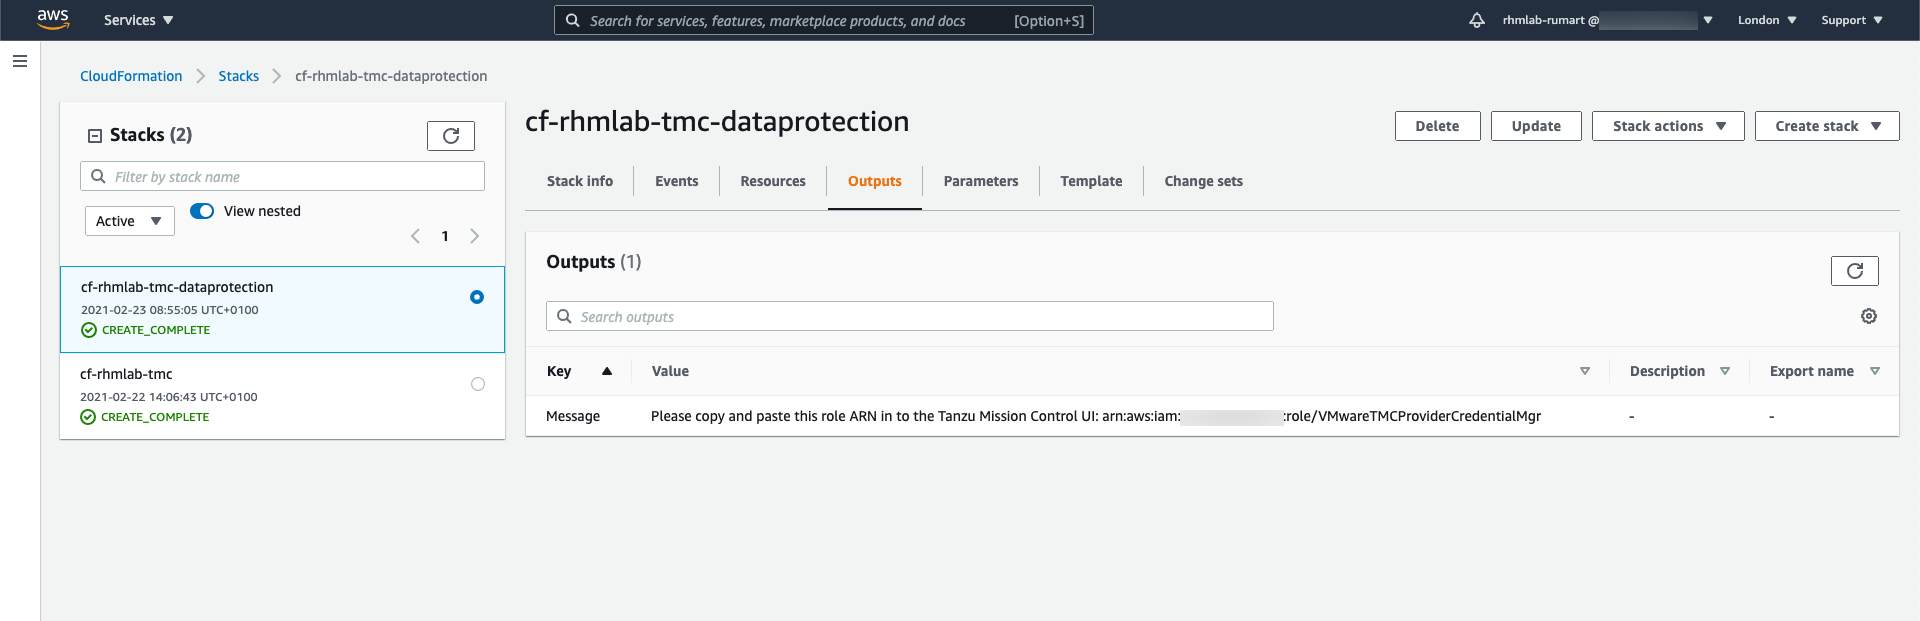Go to next stacks page
Image resolution: width=1920 pixels, height=621 pixels.
click(x=475, y=236)
